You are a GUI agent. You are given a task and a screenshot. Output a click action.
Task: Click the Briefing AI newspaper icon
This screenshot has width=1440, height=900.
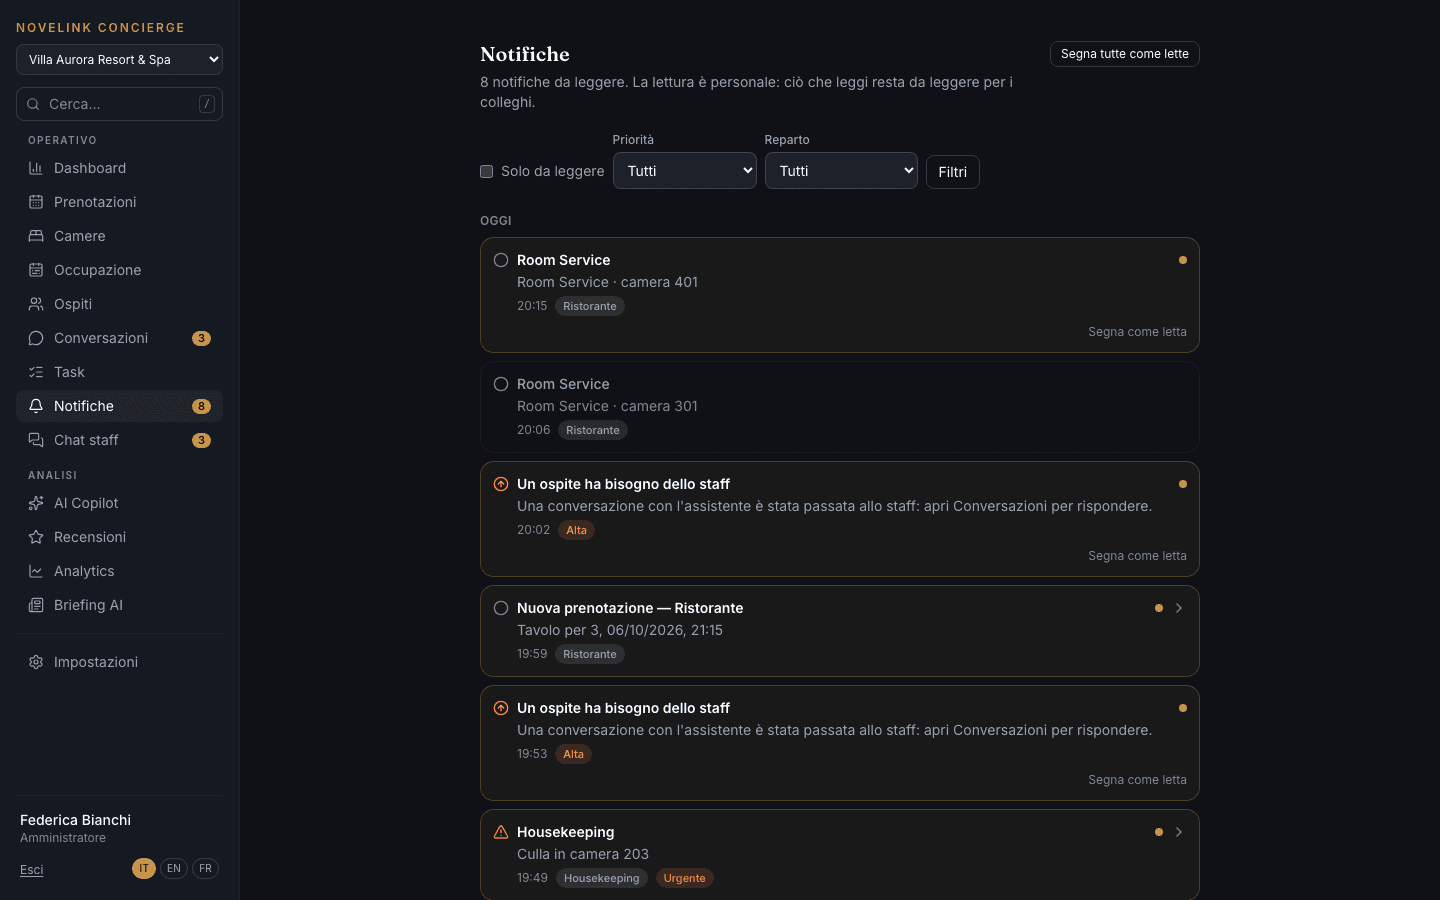tap(36, 605)
